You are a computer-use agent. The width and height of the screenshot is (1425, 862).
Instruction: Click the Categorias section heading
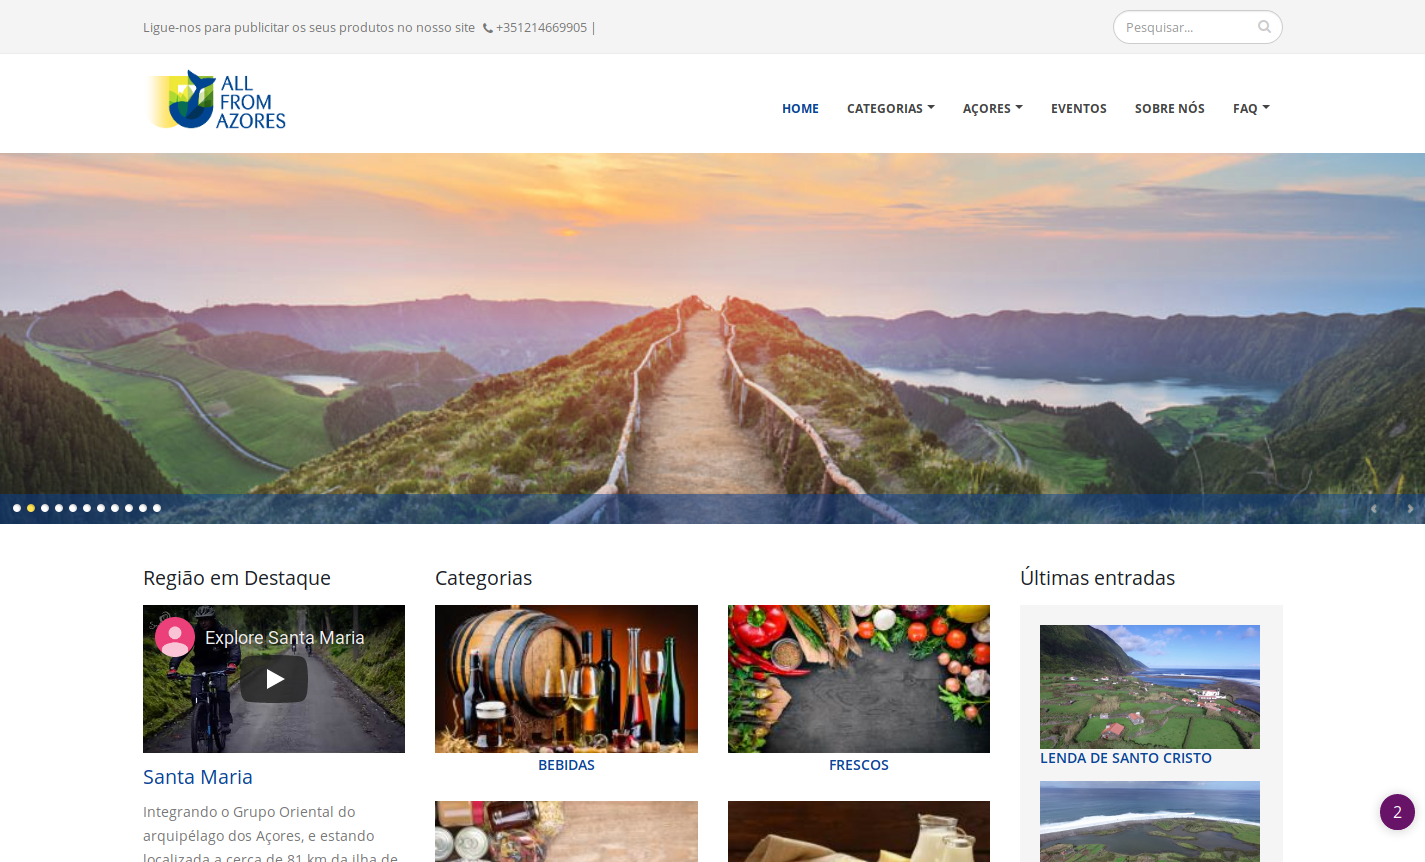pyautogui.click(x=483, y=578)
